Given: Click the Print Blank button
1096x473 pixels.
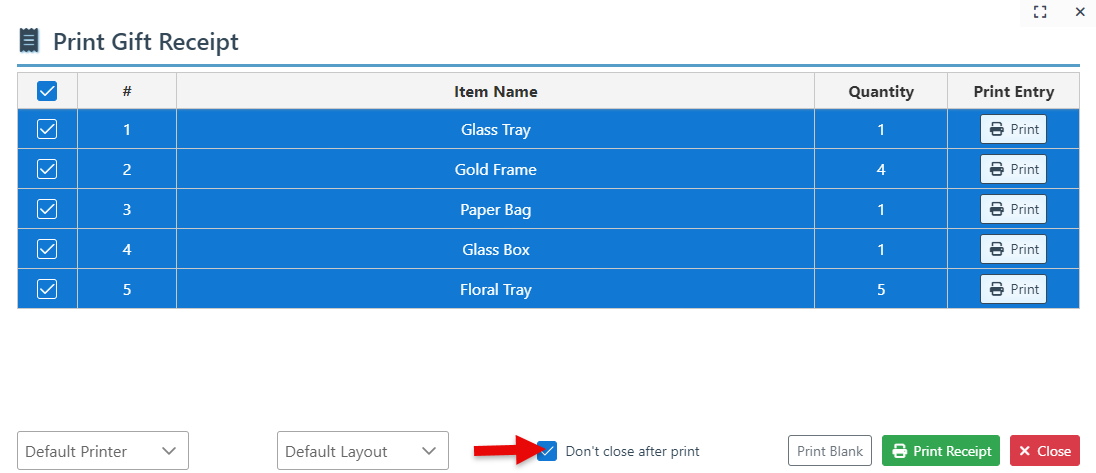Looking at the screenshot, I should click(830, 451).
